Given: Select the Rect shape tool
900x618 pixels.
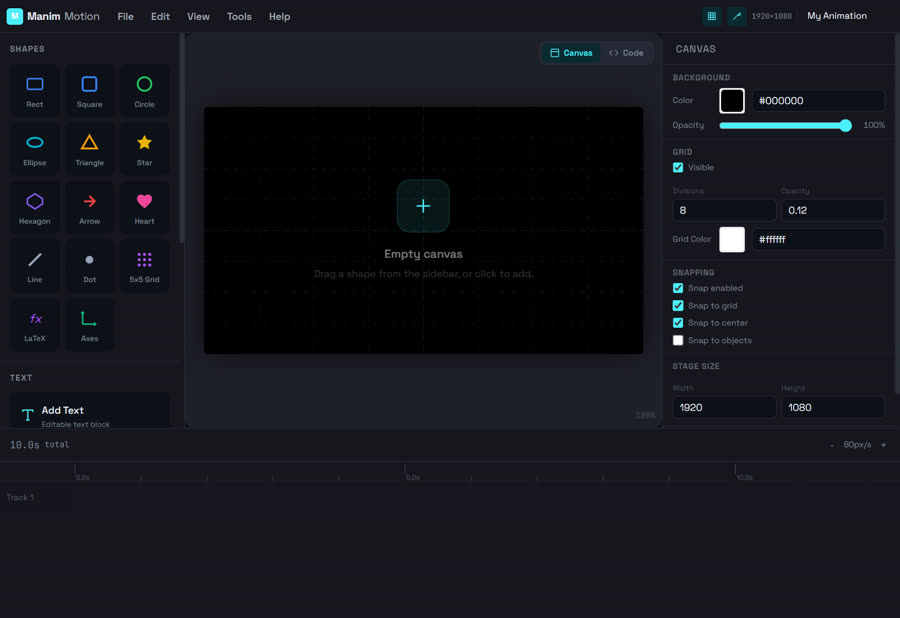Looking at the screenshot, I should tap(34, 91).
